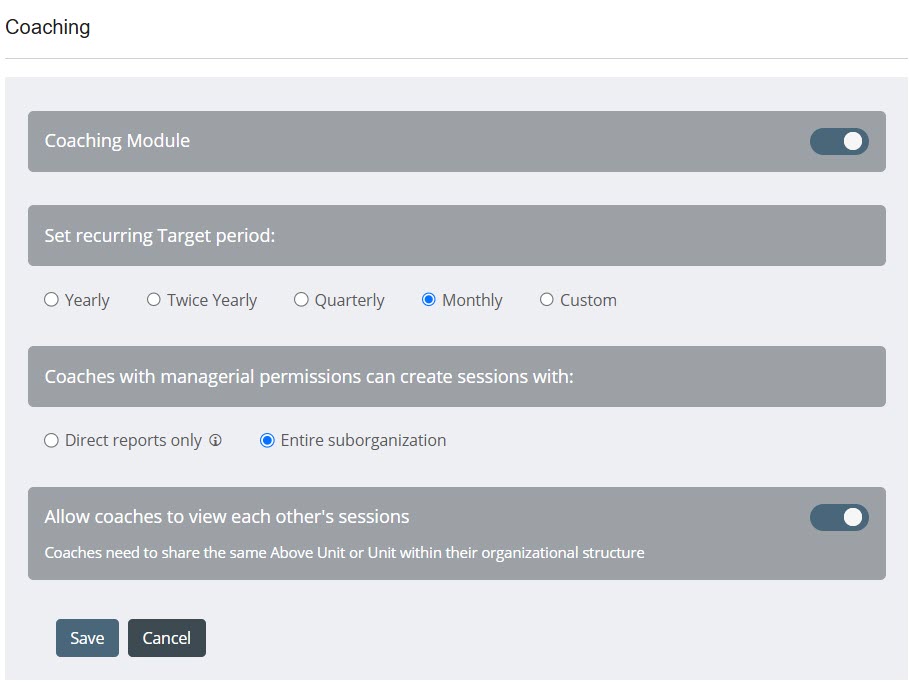Image resolution: width=909 pixels, height=682 pixels.
Task: Click the Coaching page title
Action: (48, 27)
